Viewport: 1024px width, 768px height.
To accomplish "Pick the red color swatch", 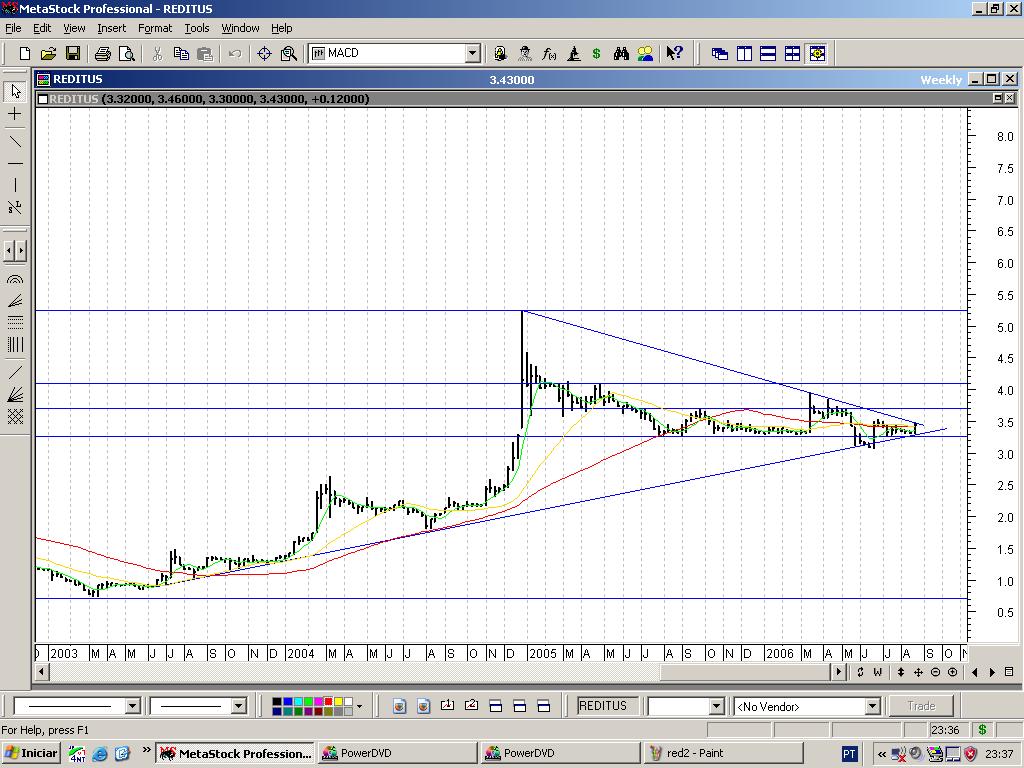I will click(x=328, y=702).
